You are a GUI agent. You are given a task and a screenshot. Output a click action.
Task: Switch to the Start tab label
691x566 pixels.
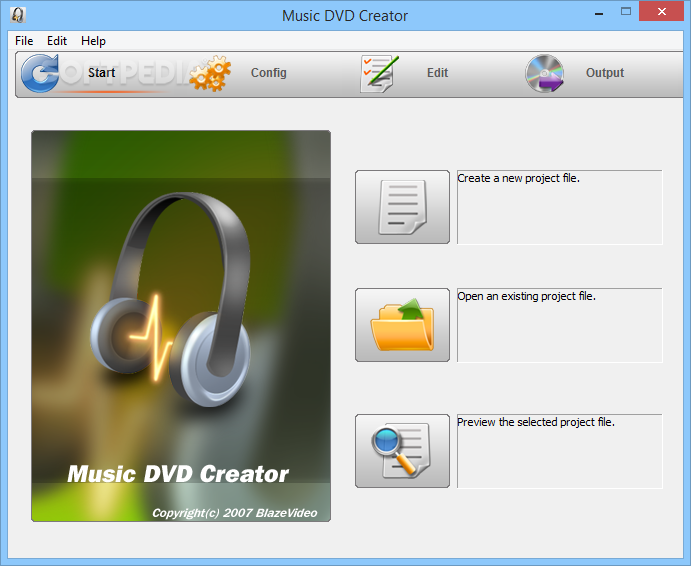(101, 72)
